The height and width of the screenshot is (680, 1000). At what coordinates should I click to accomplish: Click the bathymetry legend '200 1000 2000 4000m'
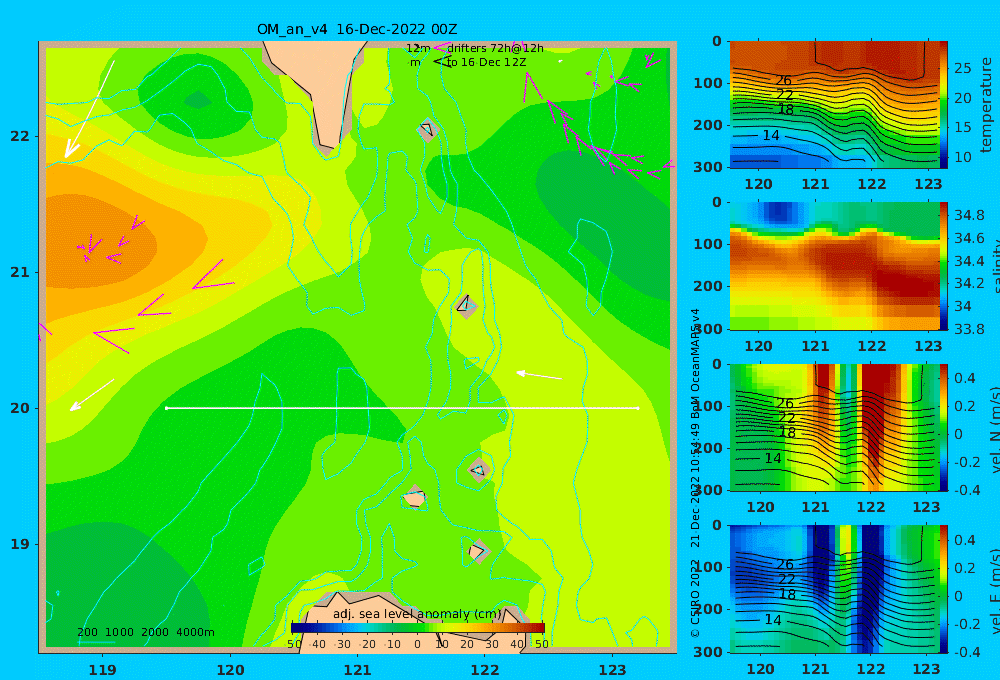(x=145, y=632)
